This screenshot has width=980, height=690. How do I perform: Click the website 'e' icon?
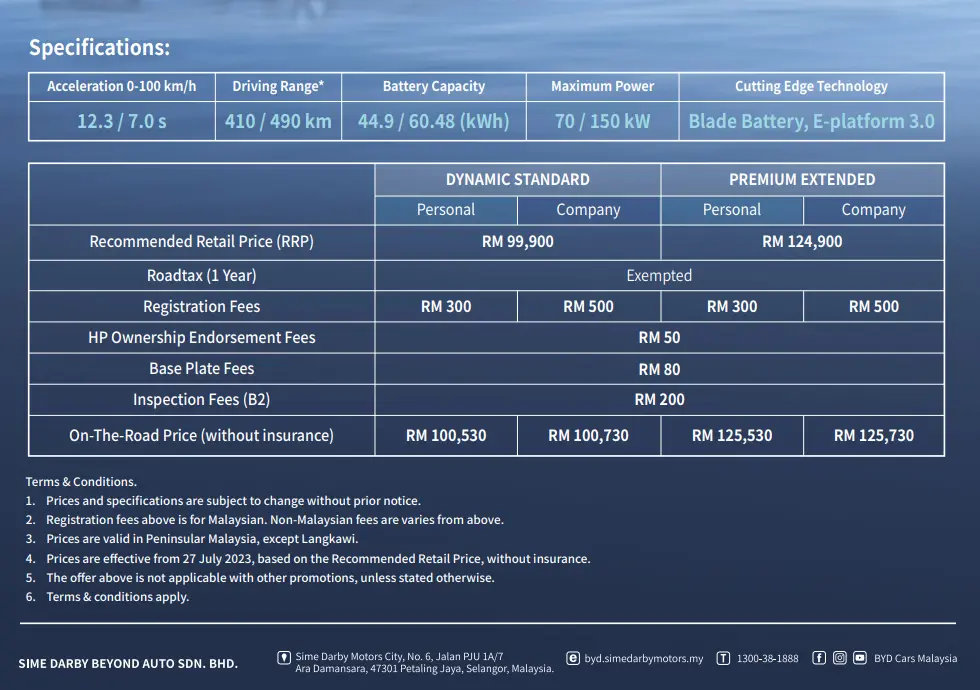click(572, 658)
